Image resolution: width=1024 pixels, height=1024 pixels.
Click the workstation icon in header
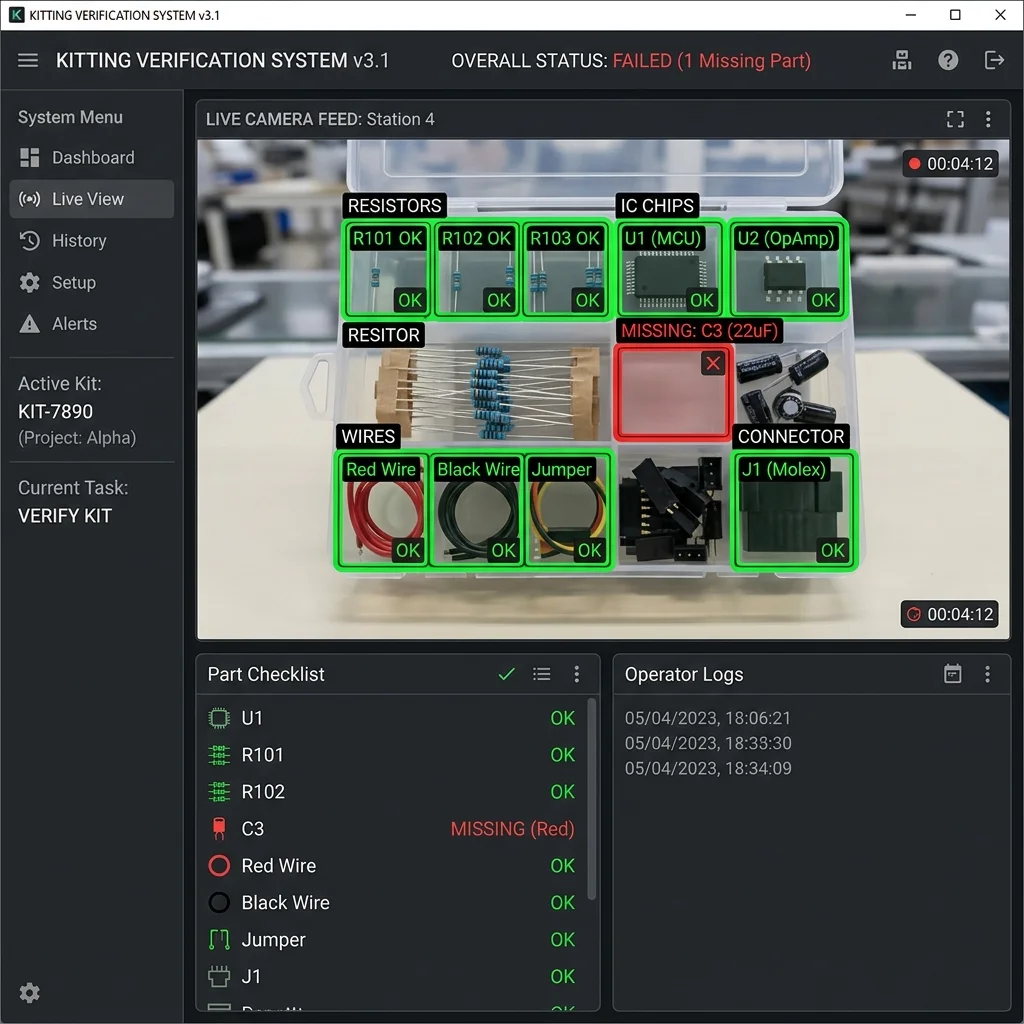[902, 61]
